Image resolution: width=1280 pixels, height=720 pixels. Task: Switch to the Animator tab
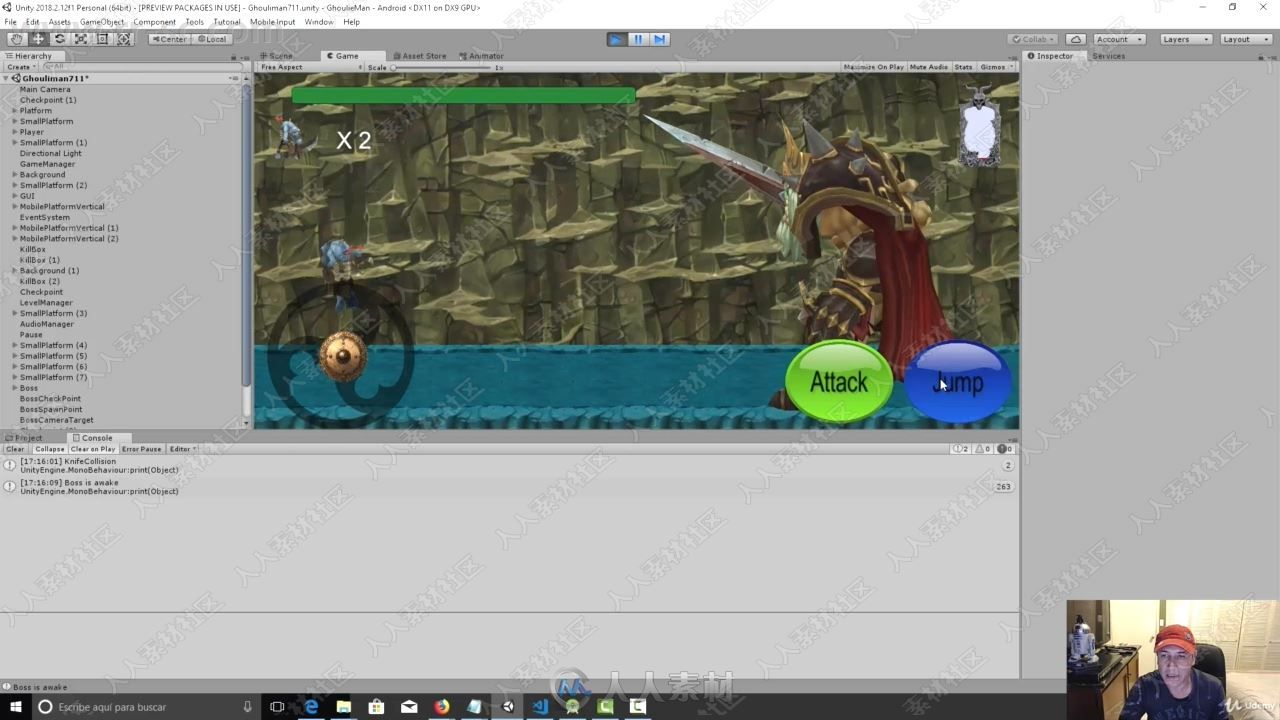coord(483,56)
